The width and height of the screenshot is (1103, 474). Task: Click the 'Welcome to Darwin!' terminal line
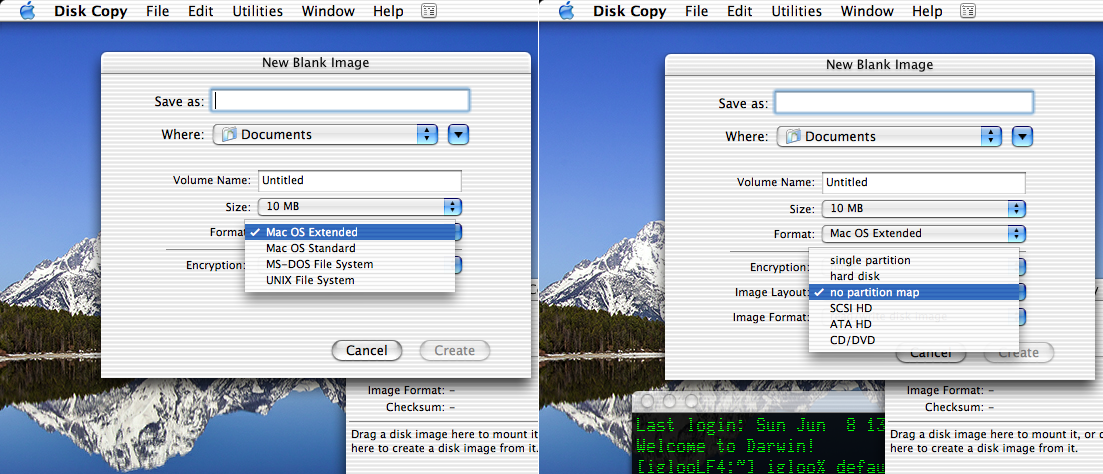coord(725,446)
